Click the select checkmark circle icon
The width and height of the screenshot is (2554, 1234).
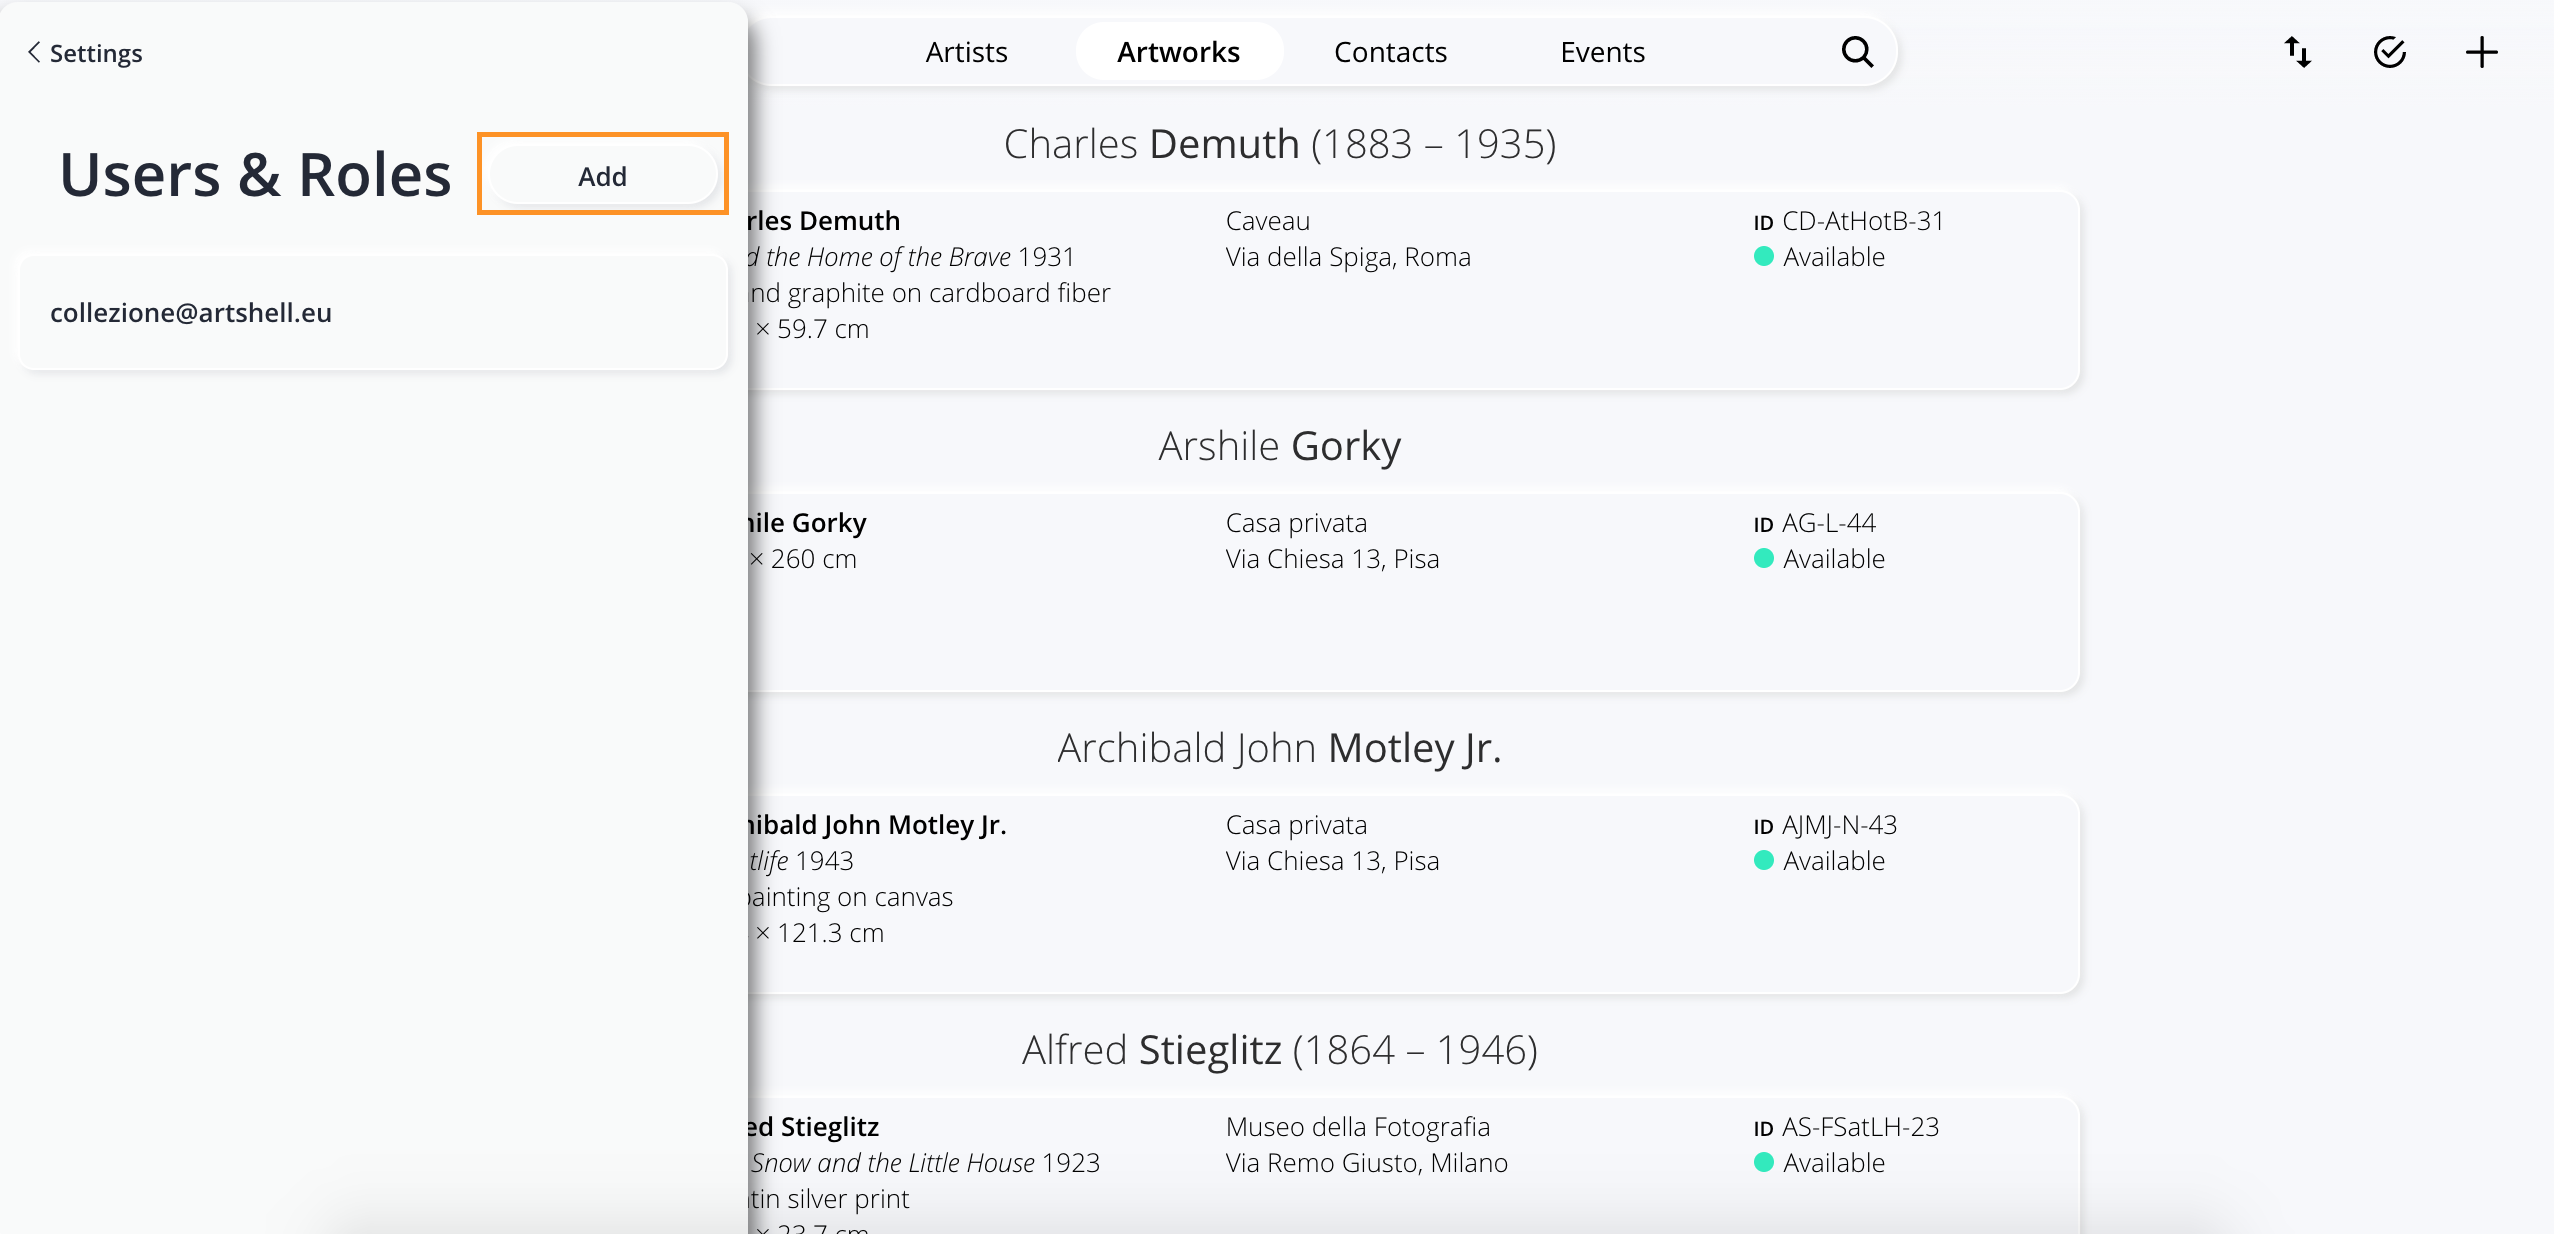2389,52
